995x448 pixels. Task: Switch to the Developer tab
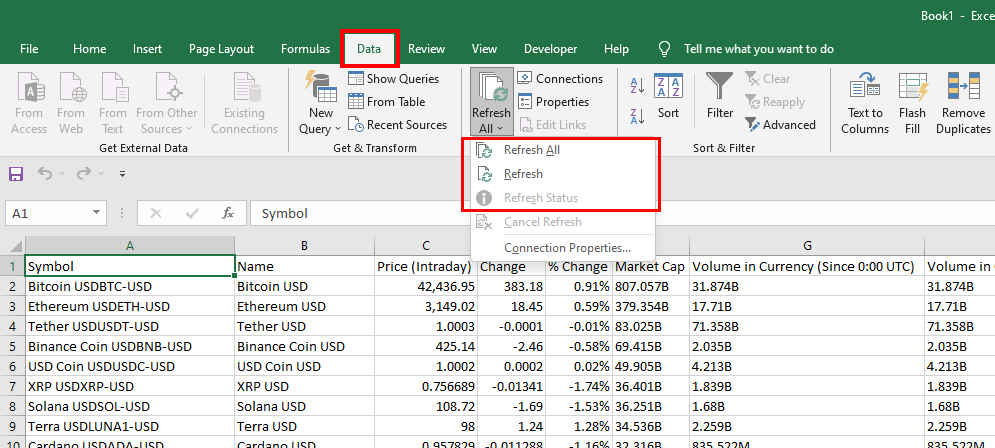(550, 49)
